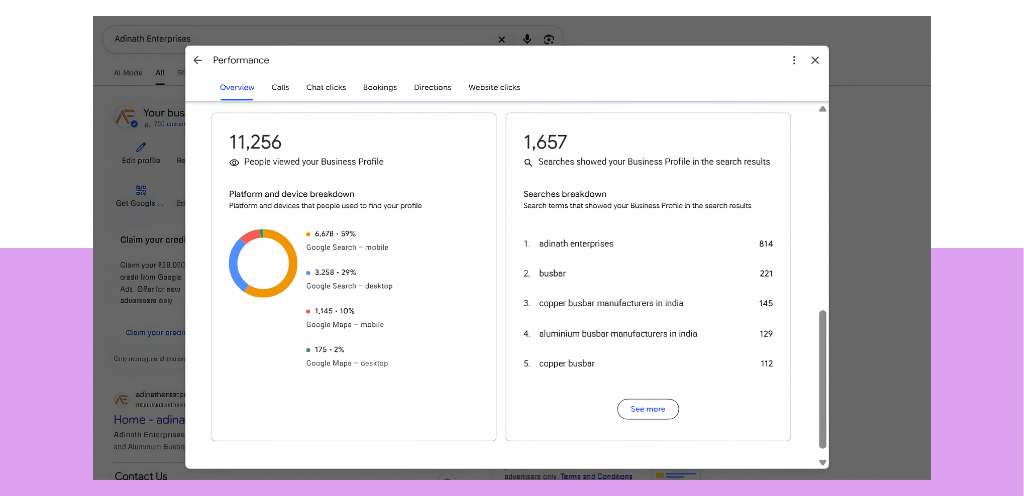Click the orange Google Search mobile legend dot
1024x496 pixels.
click(308, 234)
